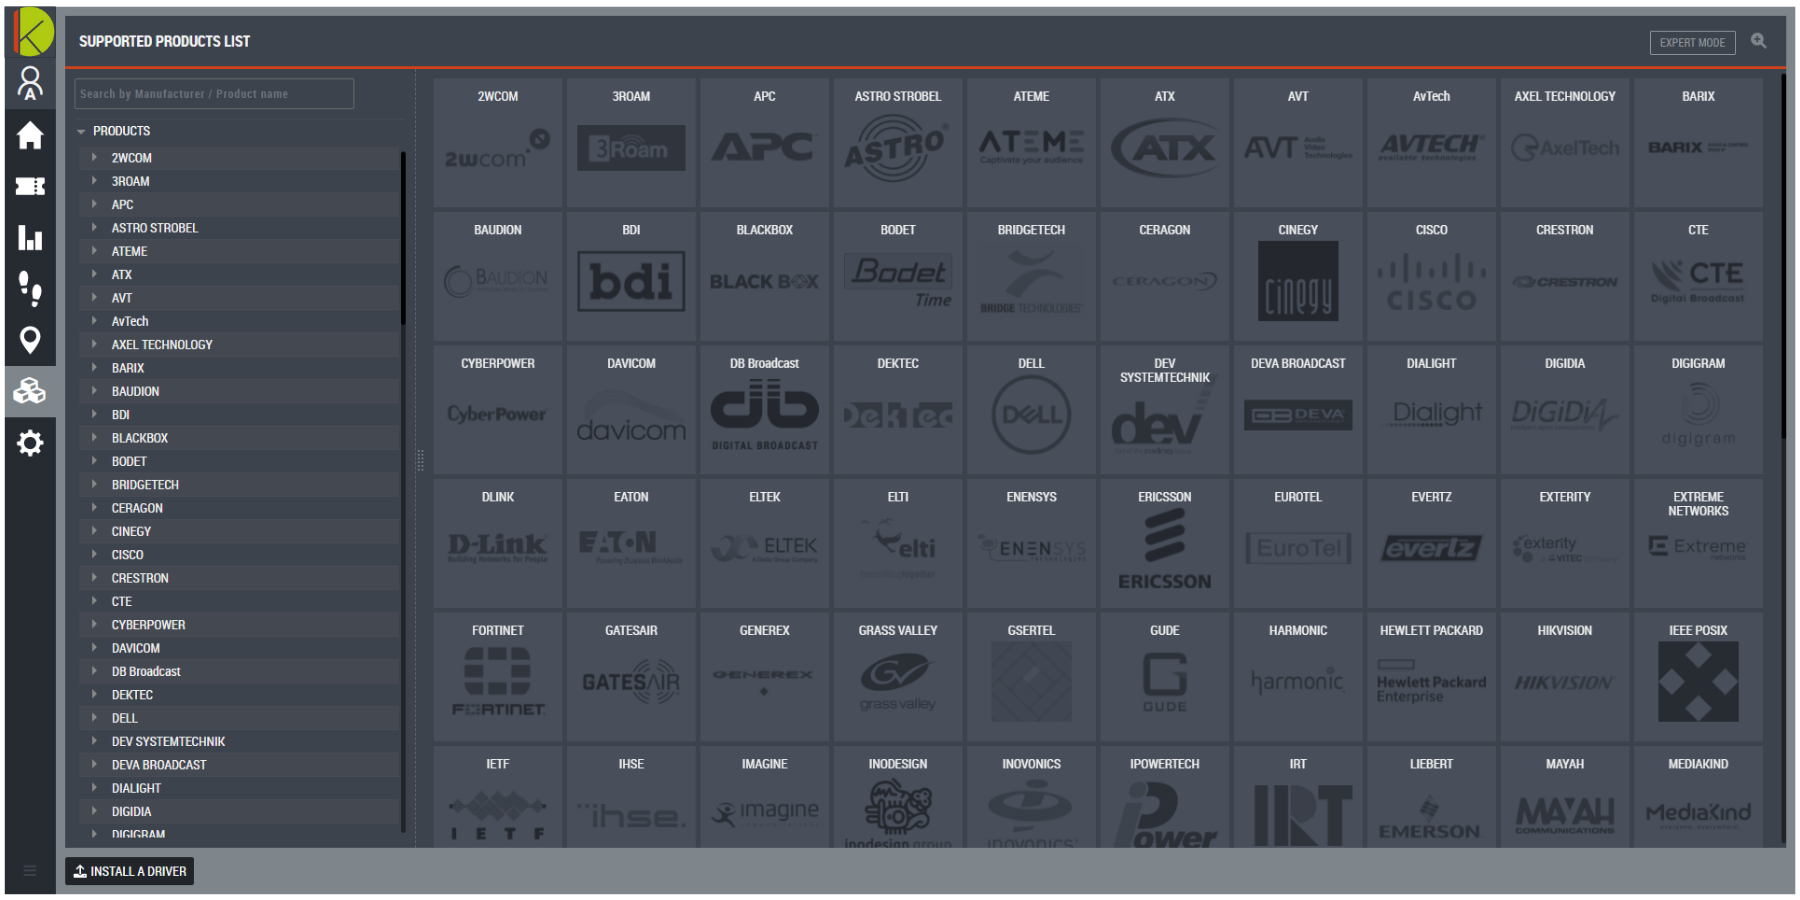Expand the ATEME tree node

coord(94,251)
